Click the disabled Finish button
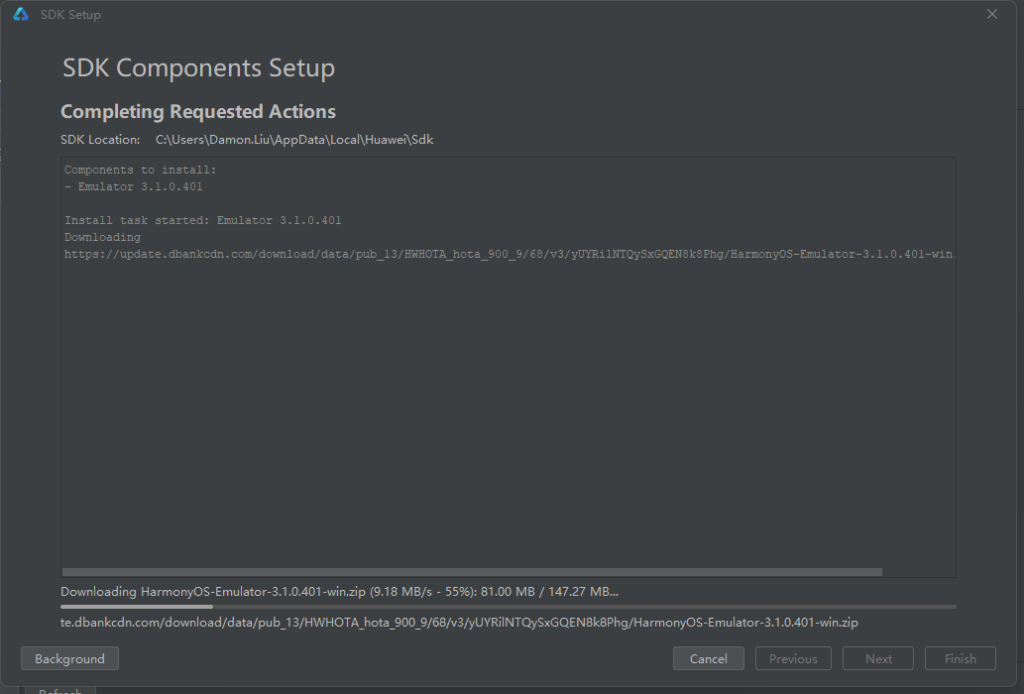The image size is (1024, 694). [x=960, y=659]
